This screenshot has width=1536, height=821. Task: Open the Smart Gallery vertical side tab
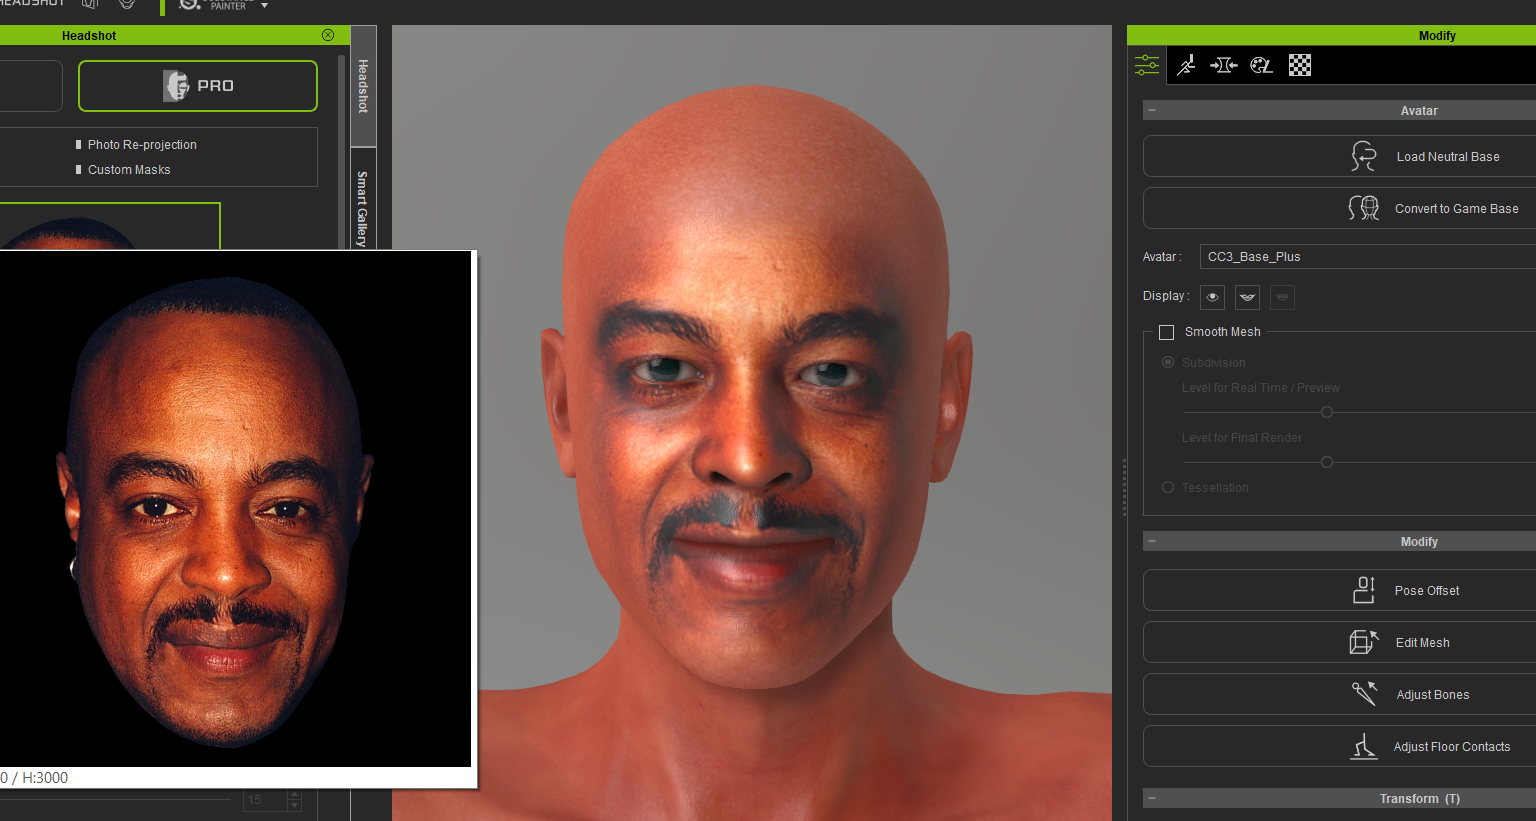363,207
